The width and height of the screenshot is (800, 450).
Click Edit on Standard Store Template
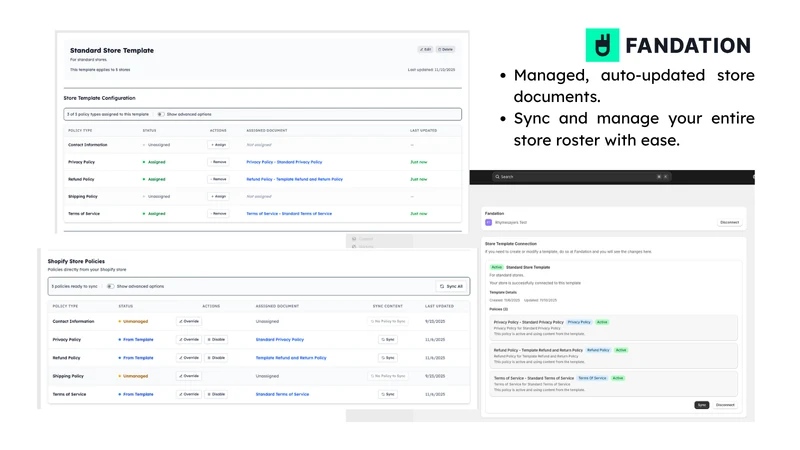pos(426,49)
